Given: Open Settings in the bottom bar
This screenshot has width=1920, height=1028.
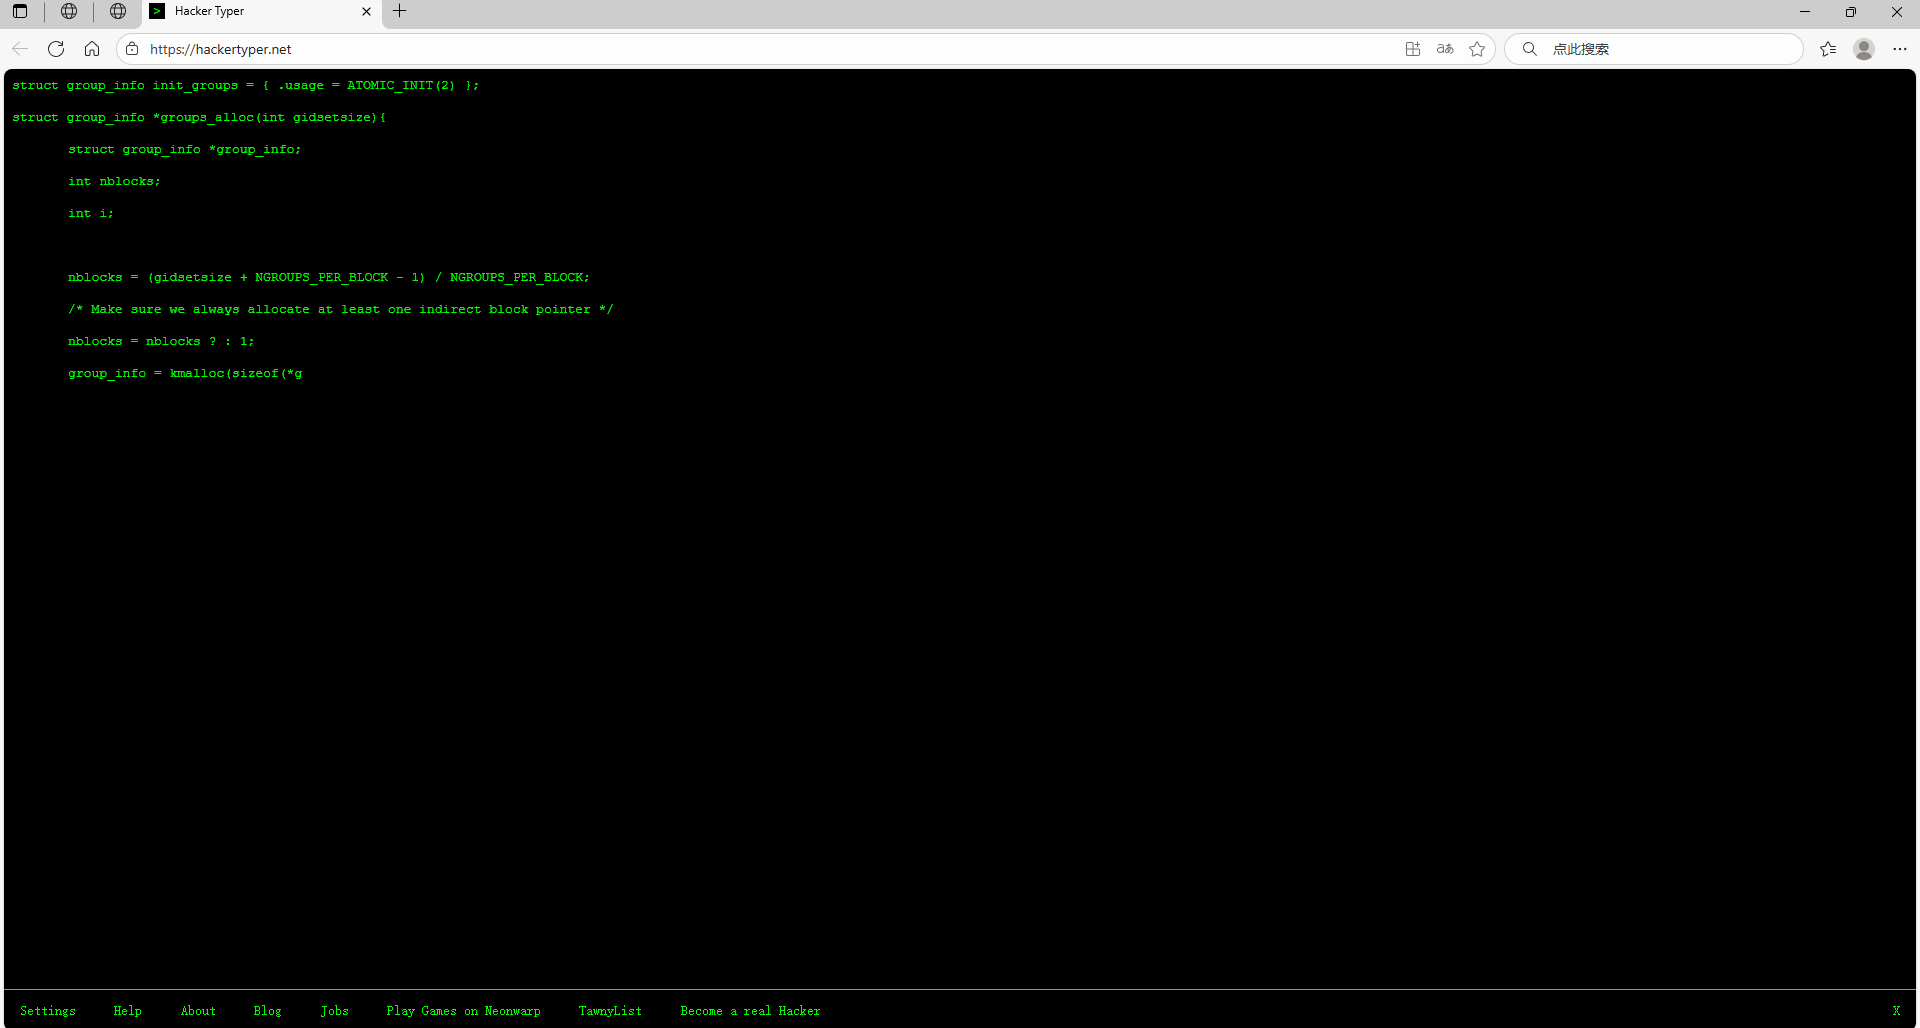Looking at the screenshot, I should coord(48,1011).
